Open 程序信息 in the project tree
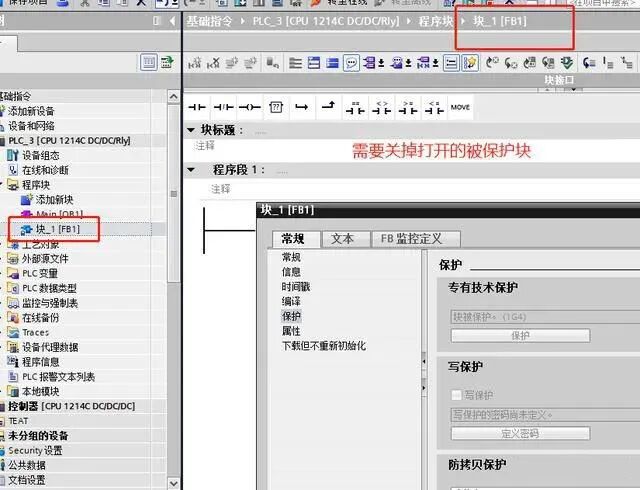Image resolution: width=640 pixels, height=490 pixels. pos(40,362)
